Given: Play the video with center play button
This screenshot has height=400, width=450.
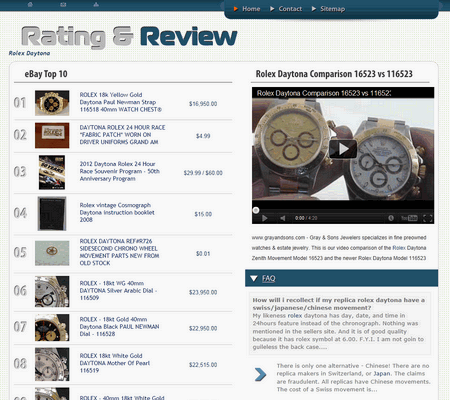Looking at the screenshot, I should coord(343,149).
